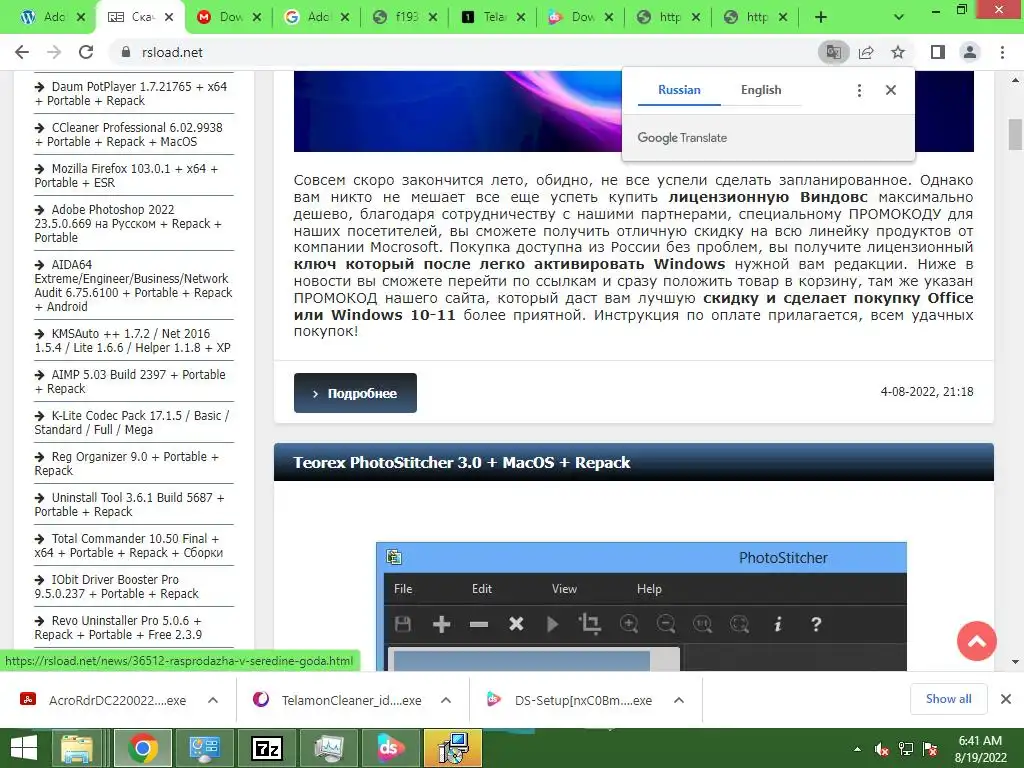Bookmark this page with the star icon
The image size is (1024, 768).
898,52
